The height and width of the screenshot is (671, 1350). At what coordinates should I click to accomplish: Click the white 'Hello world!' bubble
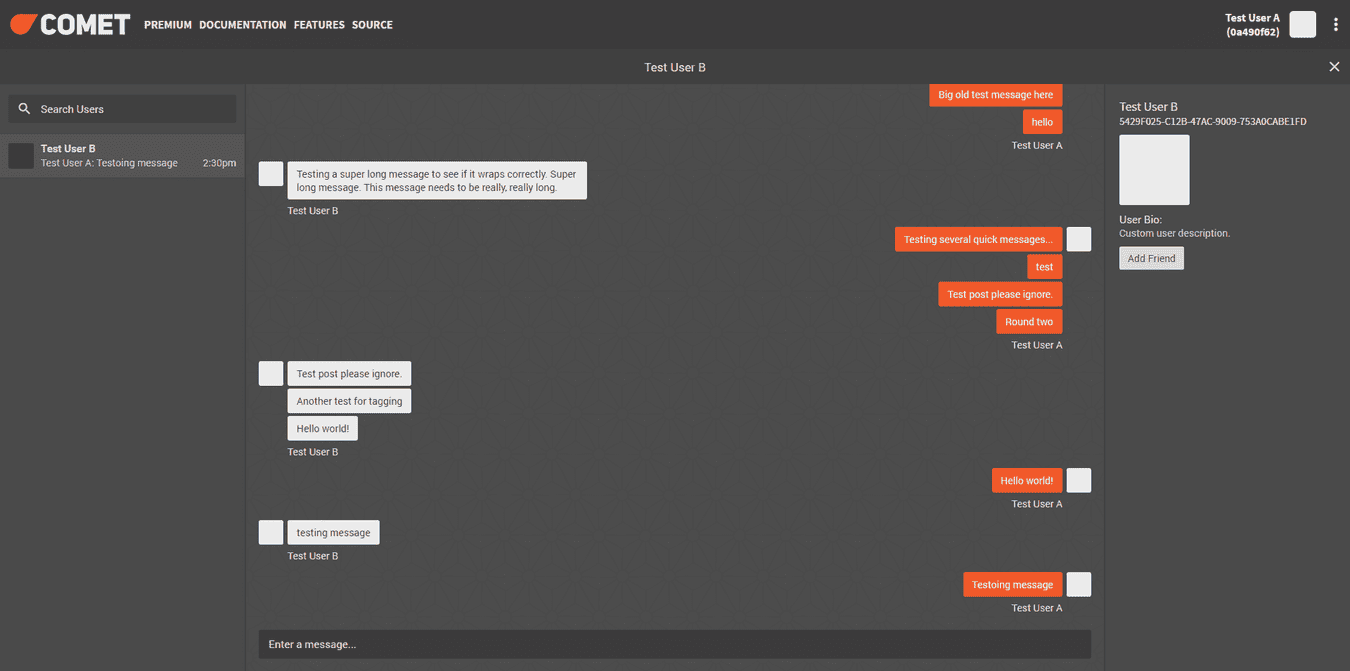click(x=323, y=428)
